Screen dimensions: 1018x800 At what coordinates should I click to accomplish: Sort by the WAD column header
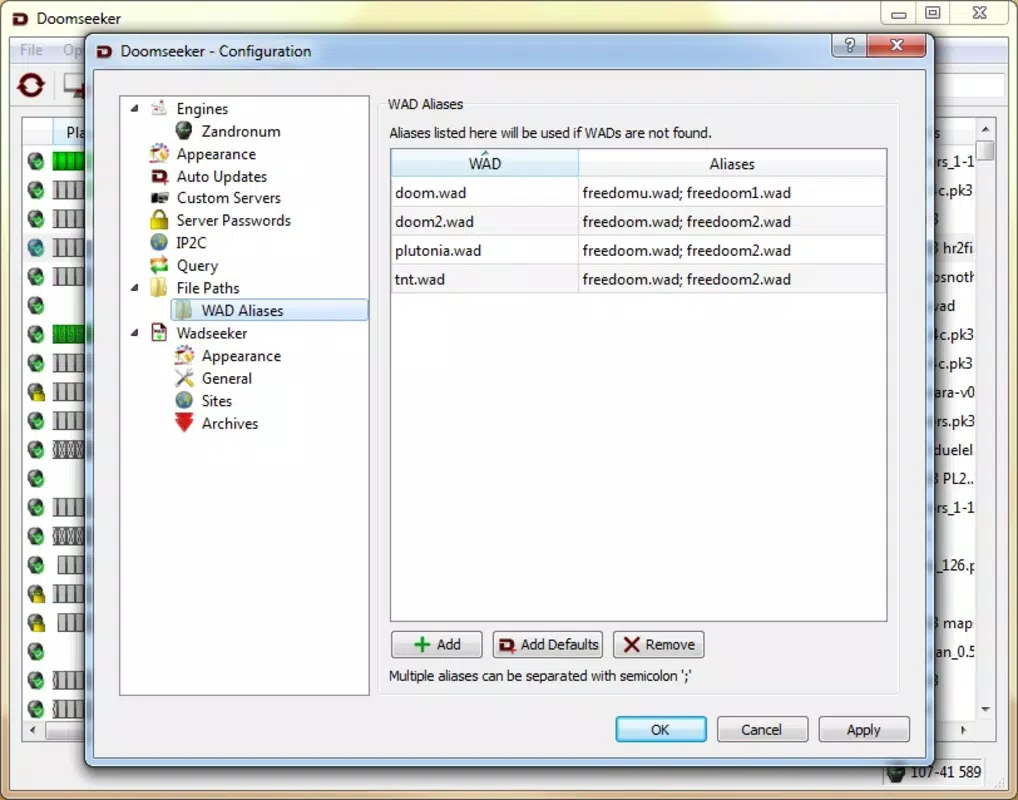(484, 163)
